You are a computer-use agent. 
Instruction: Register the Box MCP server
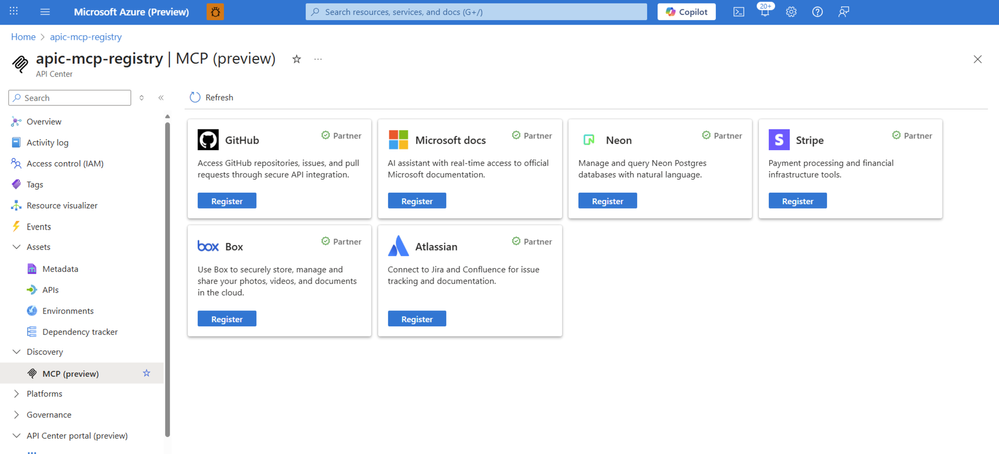coord(227,318)
